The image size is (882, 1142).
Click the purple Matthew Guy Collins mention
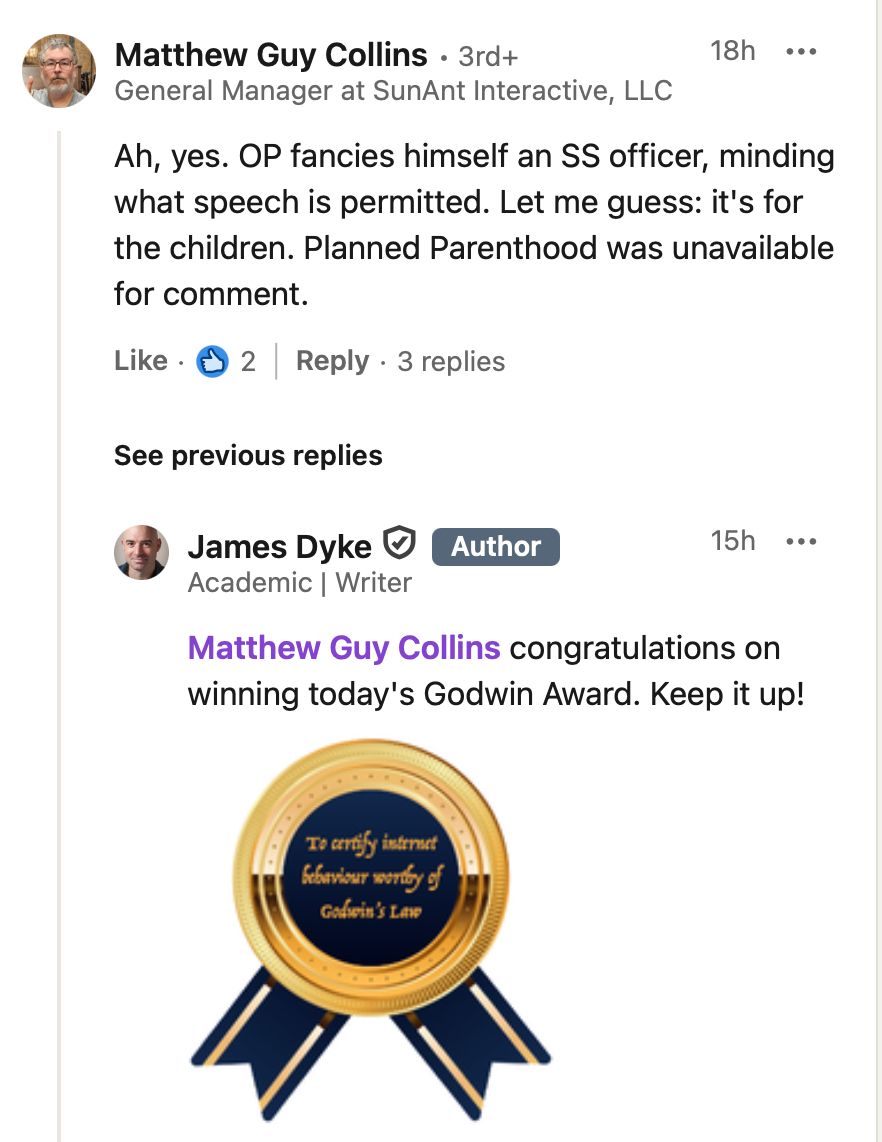coord(344,648)
